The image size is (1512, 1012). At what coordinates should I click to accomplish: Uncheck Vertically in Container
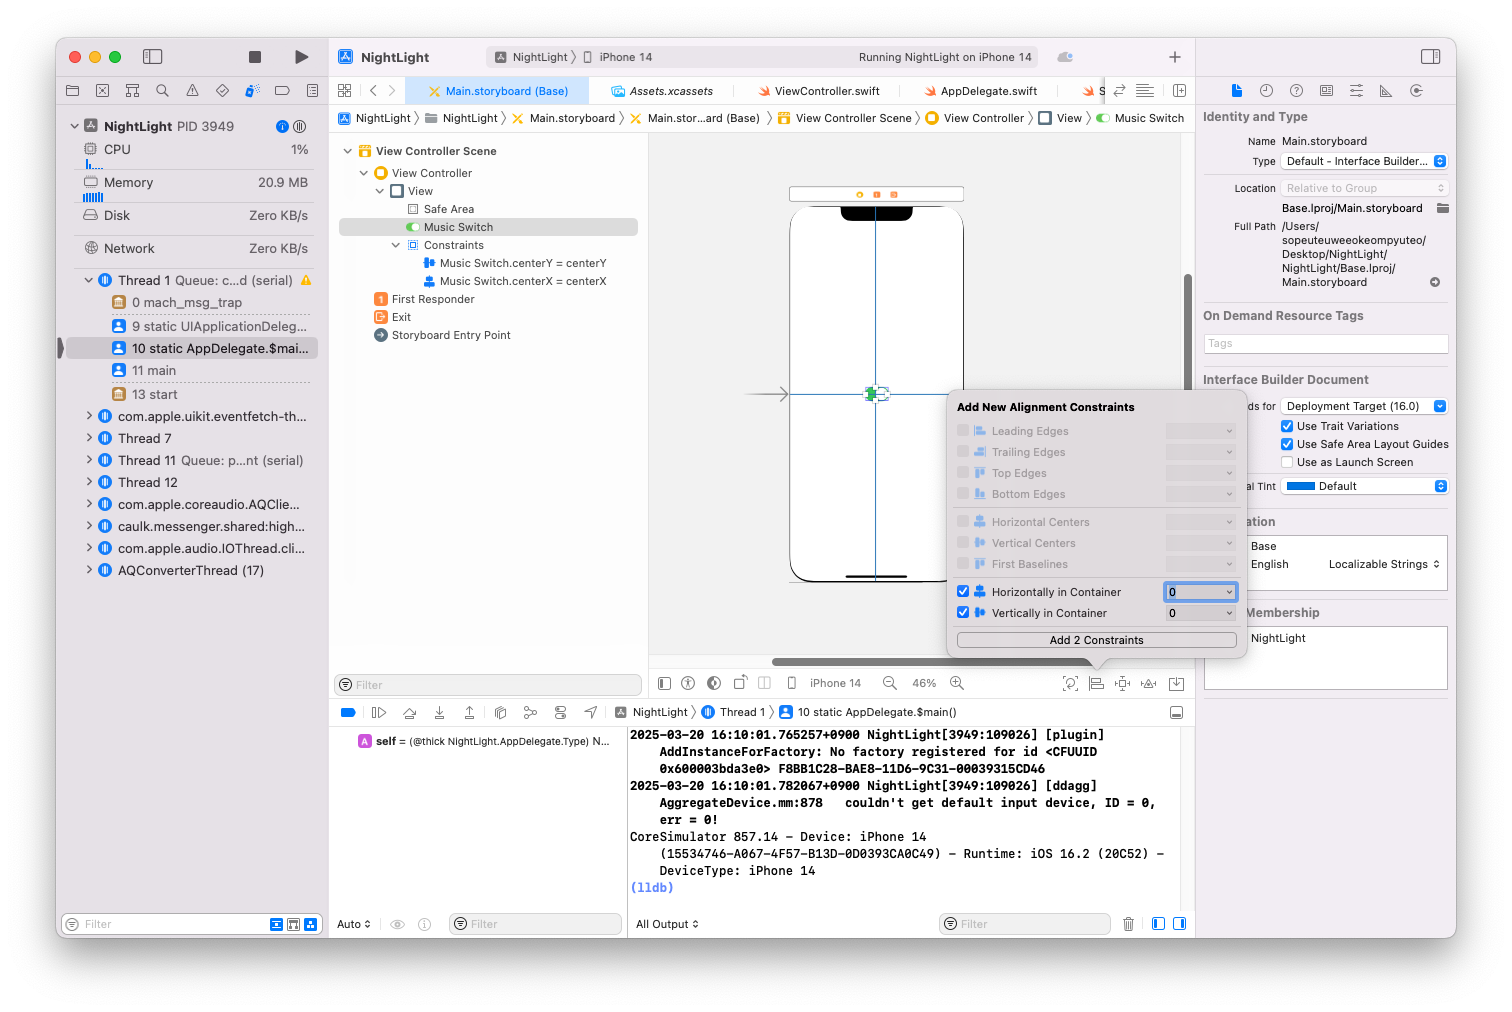(963, 612)
